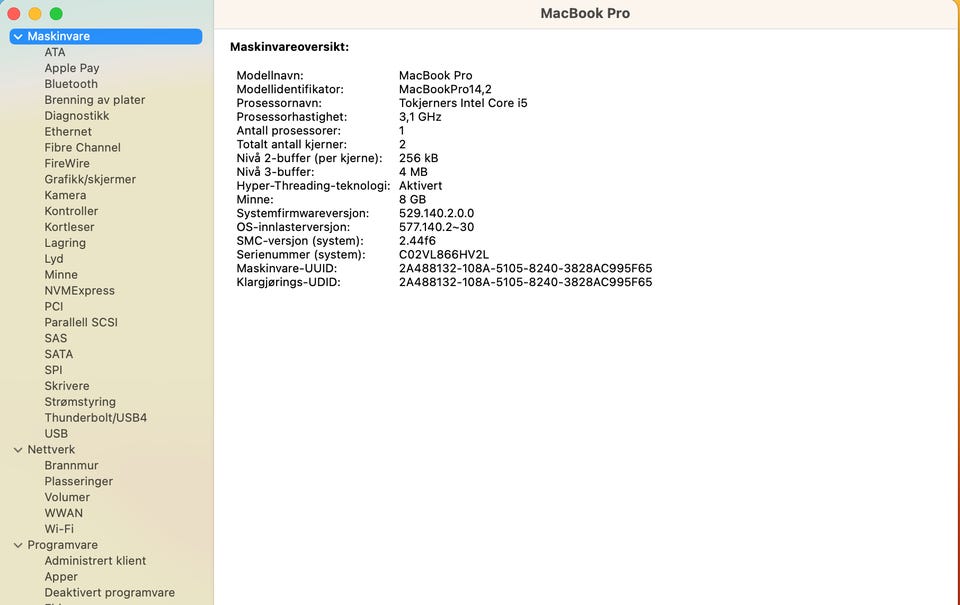The height and width of the screenshot is (605, 960).
Task: Click MacBookPro14,2 model identifier value
Action: pos(445,89)
